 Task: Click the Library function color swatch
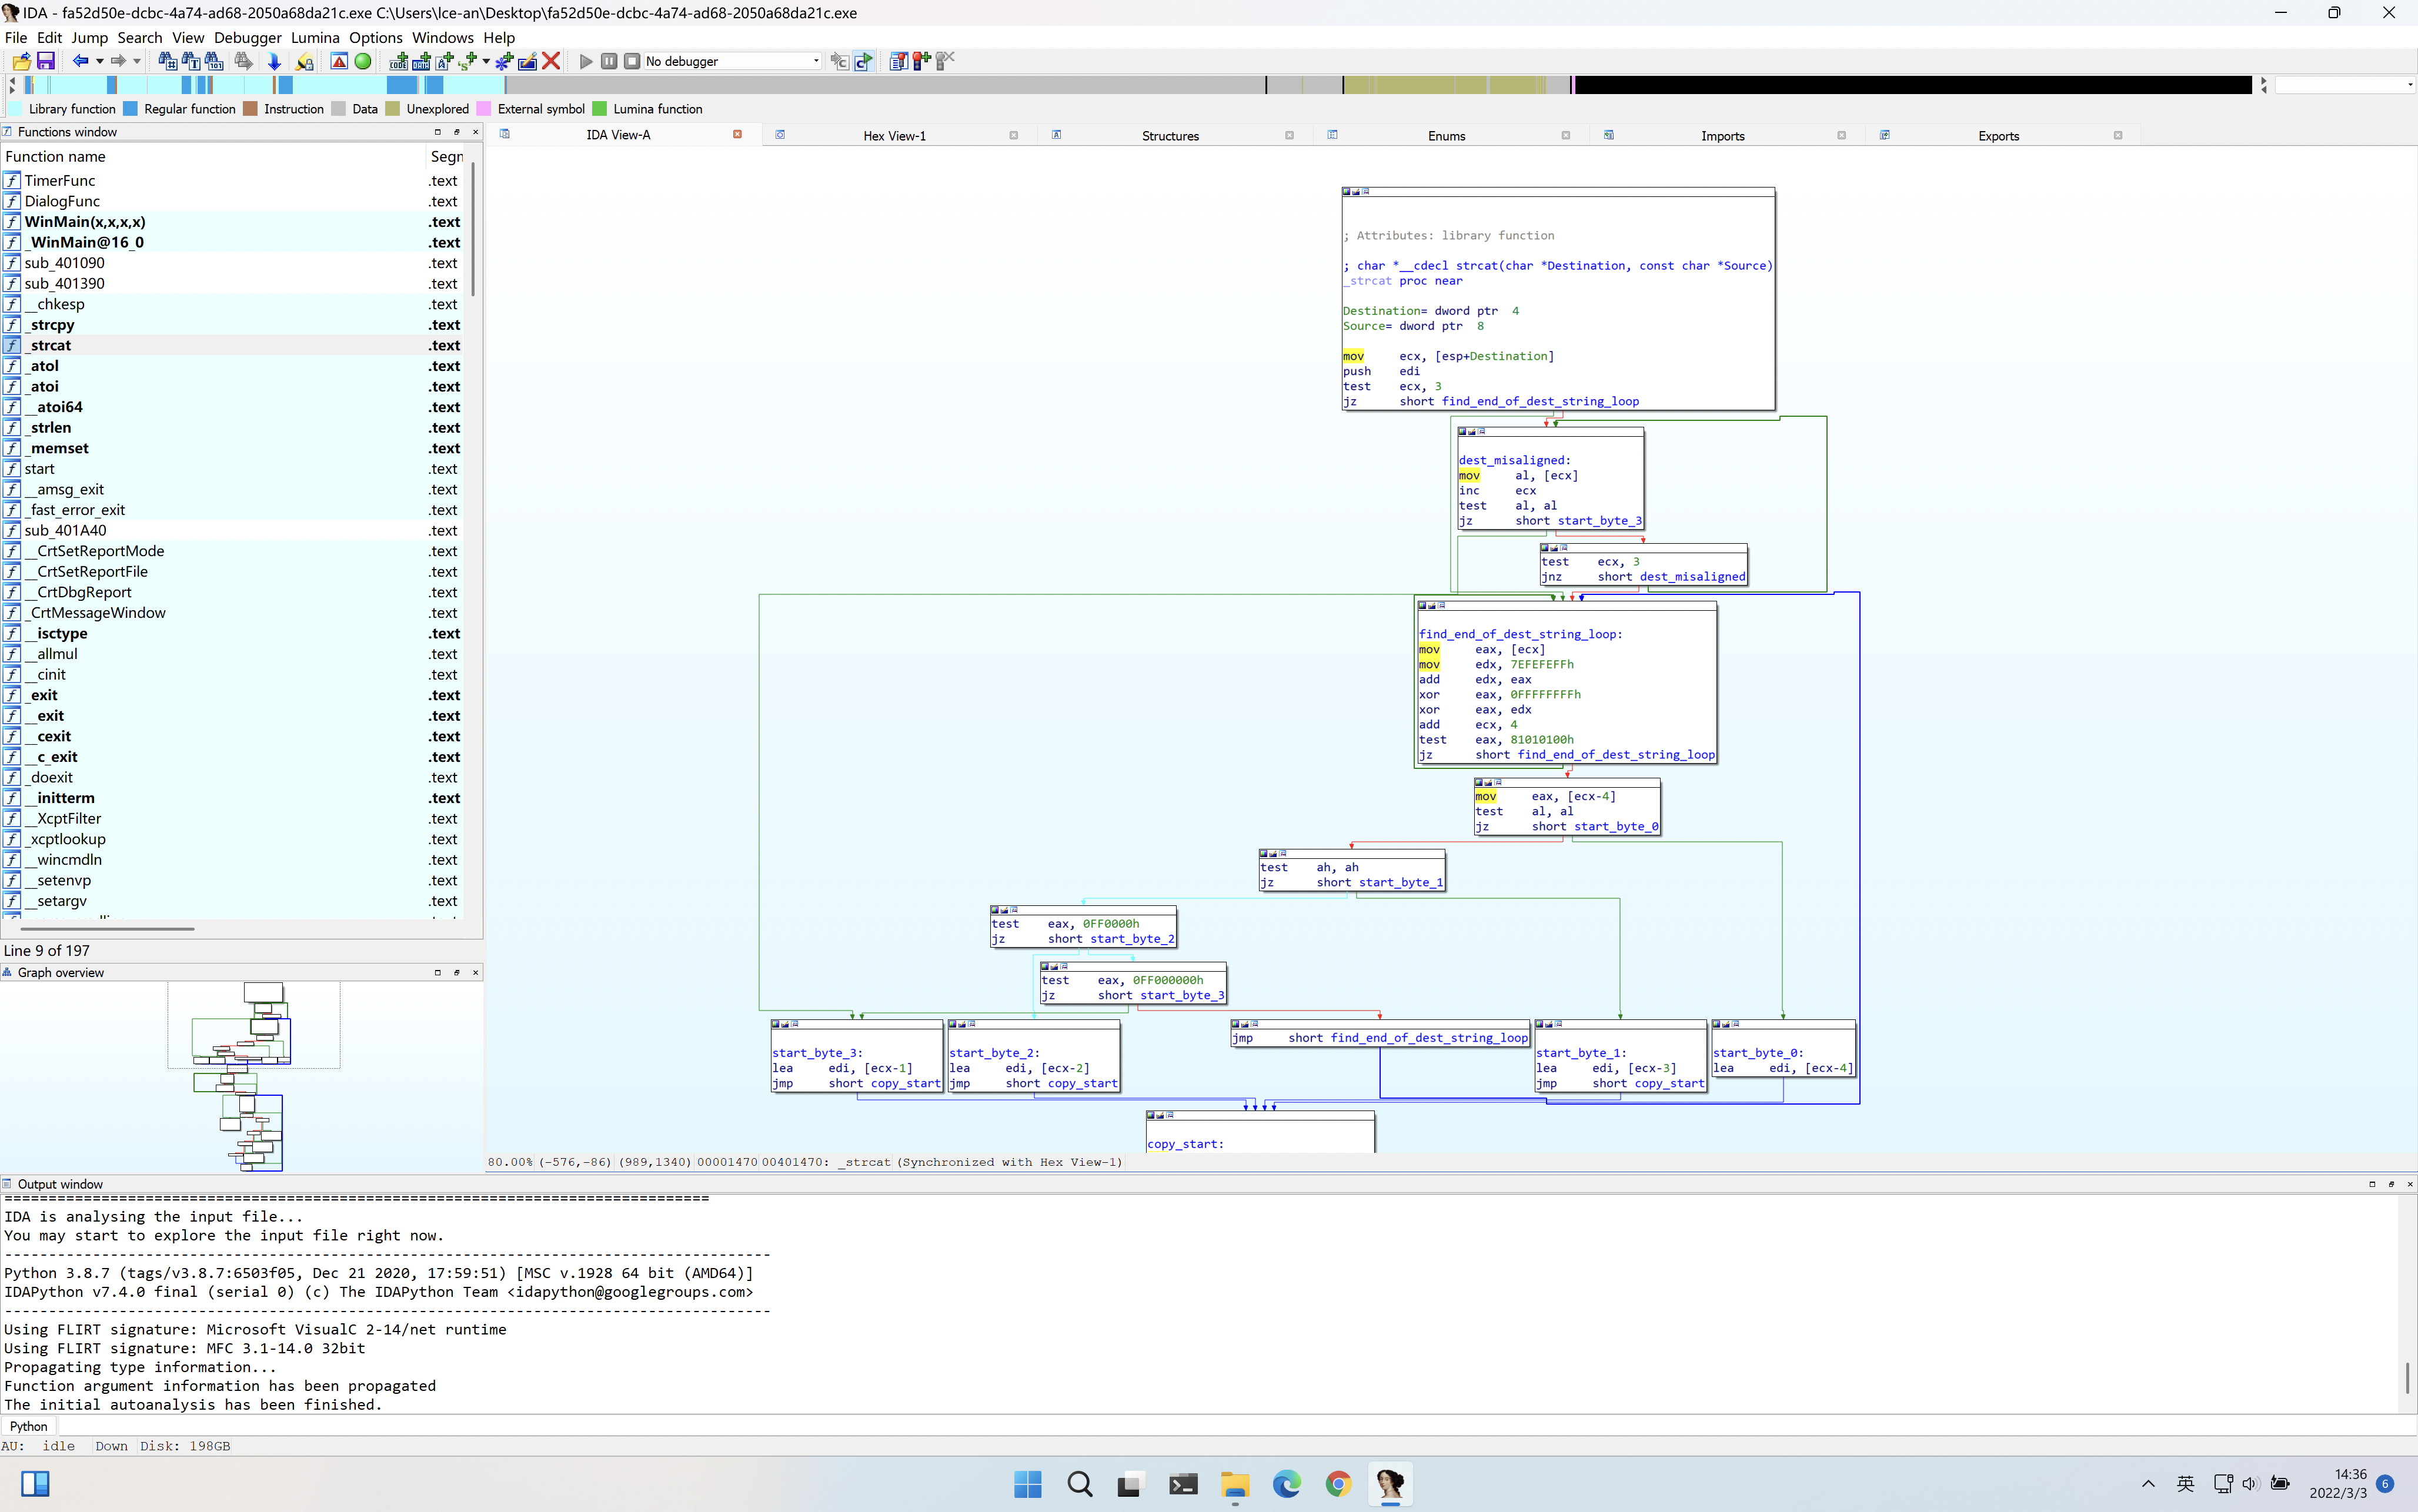click(x=15, y=109)
